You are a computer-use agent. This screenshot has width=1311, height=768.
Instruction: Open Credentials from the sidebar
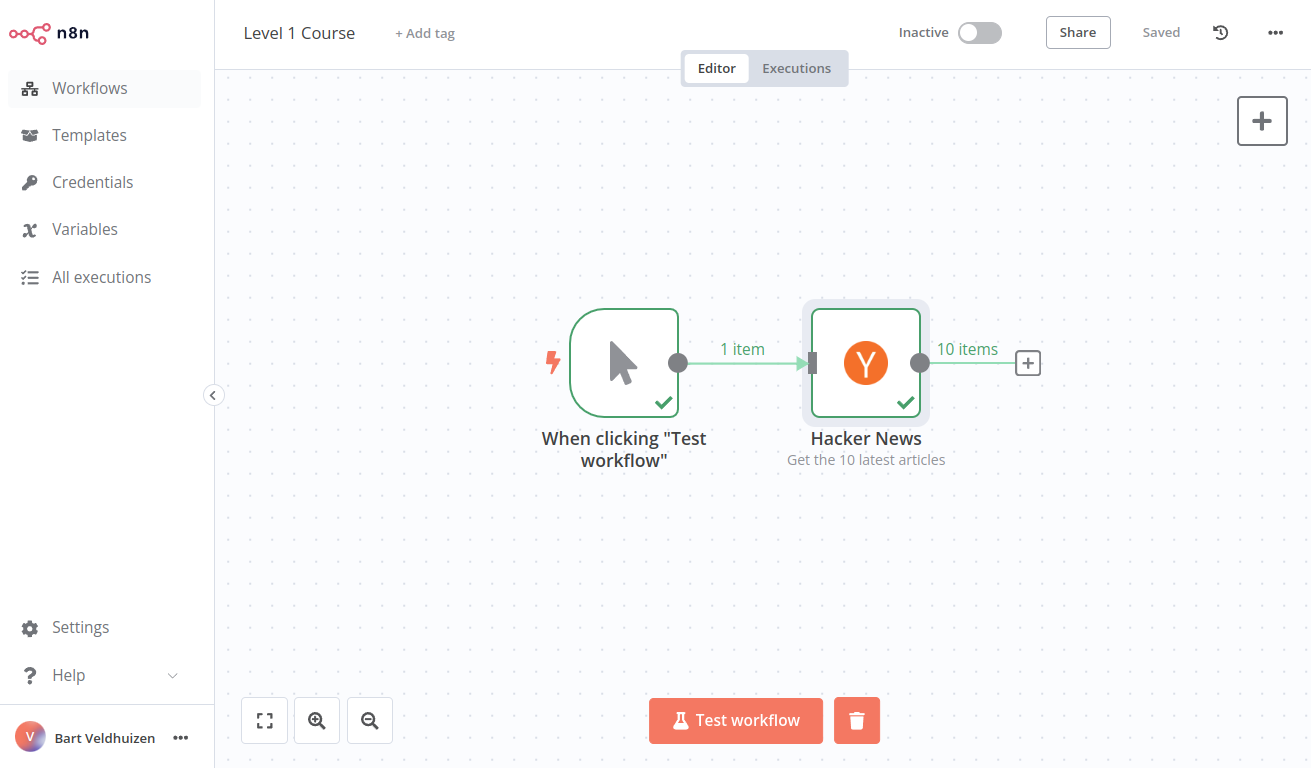[x=92, y=182]
